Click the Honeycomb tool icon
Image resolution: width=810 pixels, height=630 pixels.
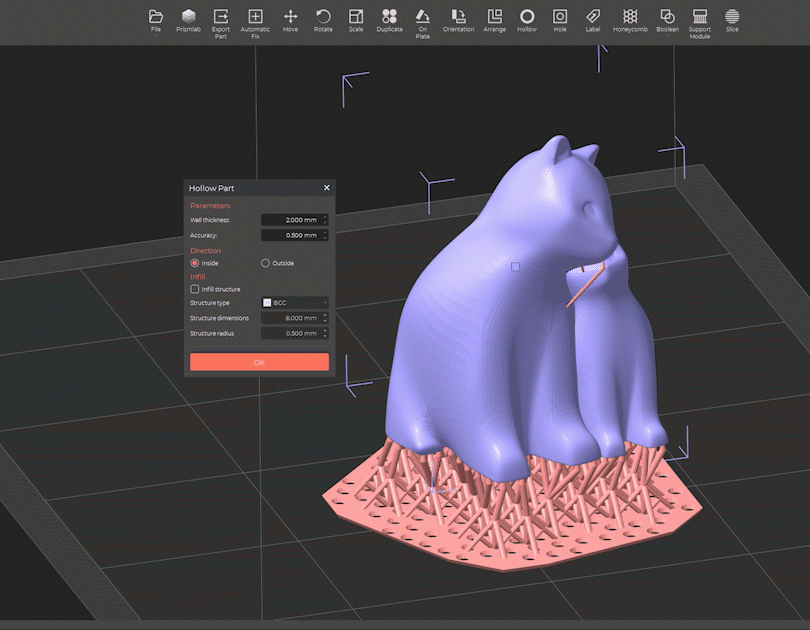pyautogui.click(x=629, y=18)
